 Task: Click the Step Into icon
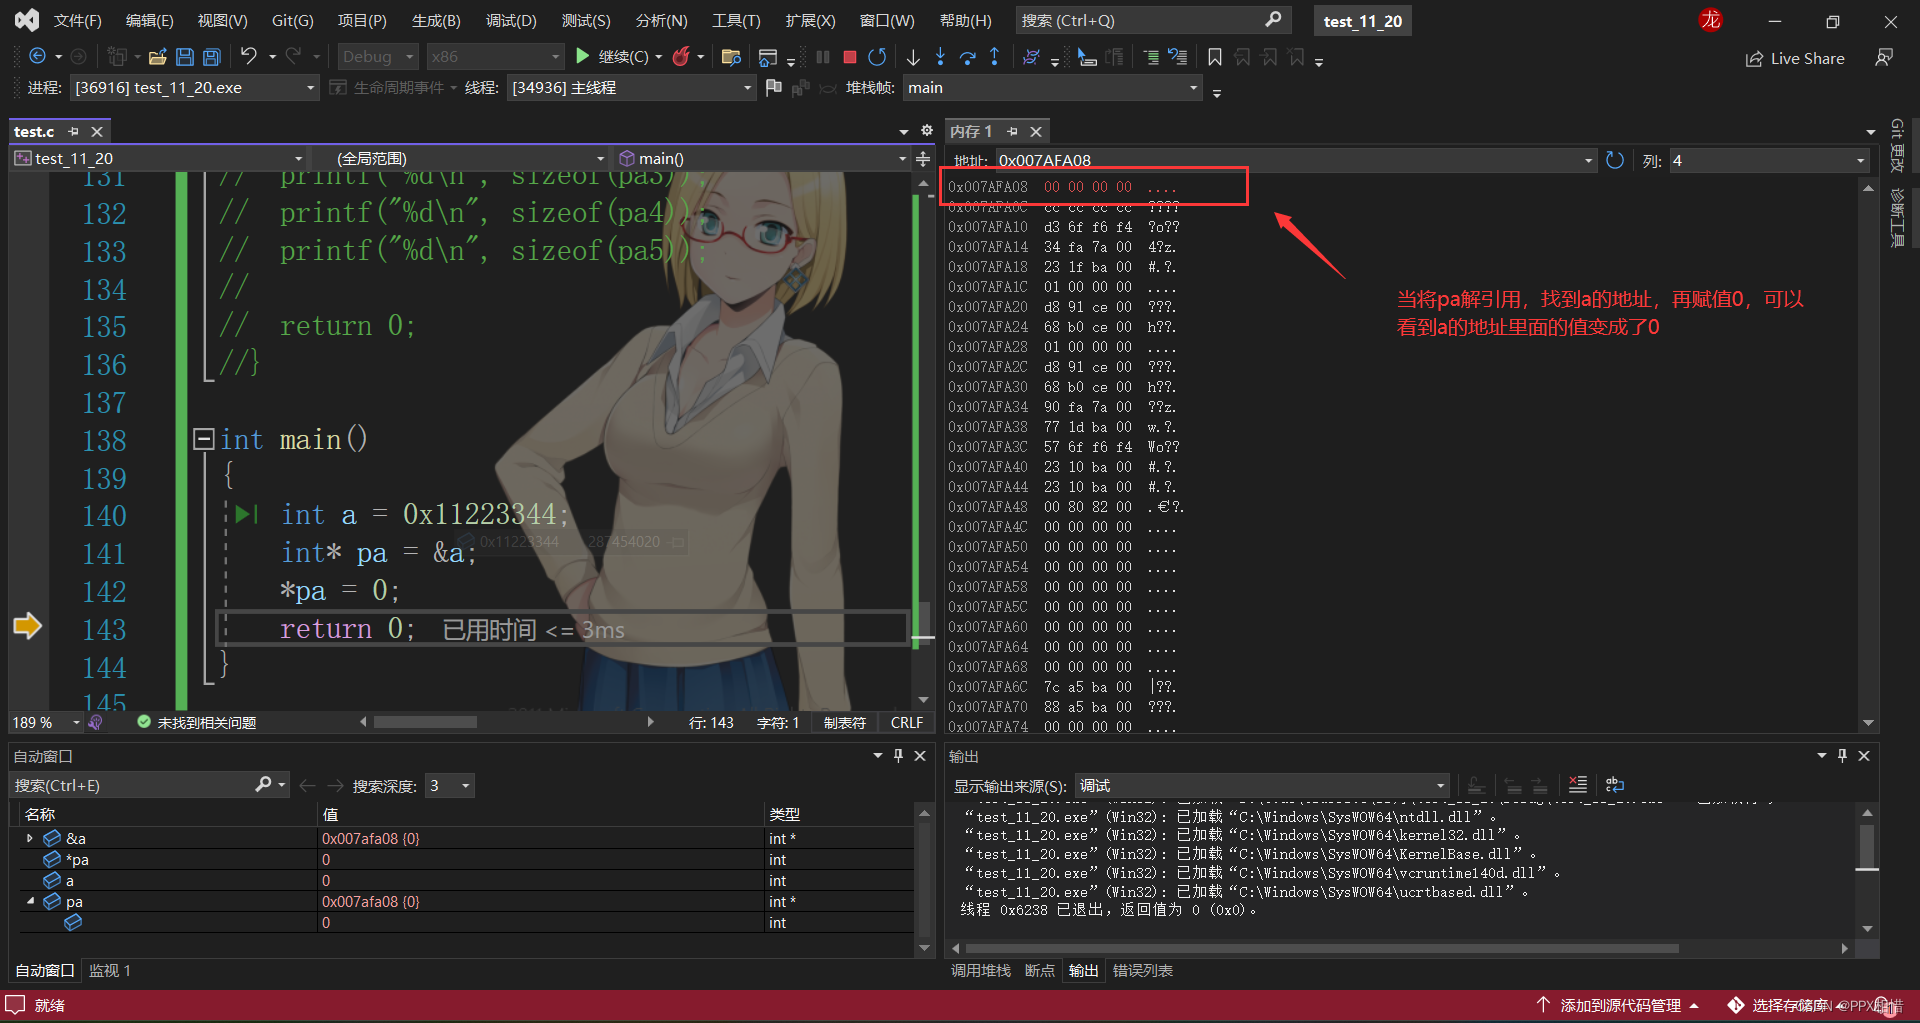(940, 57)
